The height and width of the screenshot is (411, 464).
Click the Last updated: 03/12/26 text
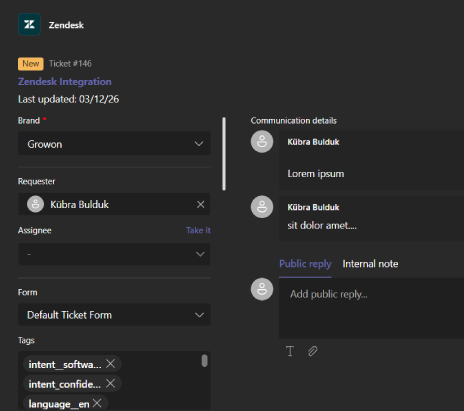click(x=68, y=99)
